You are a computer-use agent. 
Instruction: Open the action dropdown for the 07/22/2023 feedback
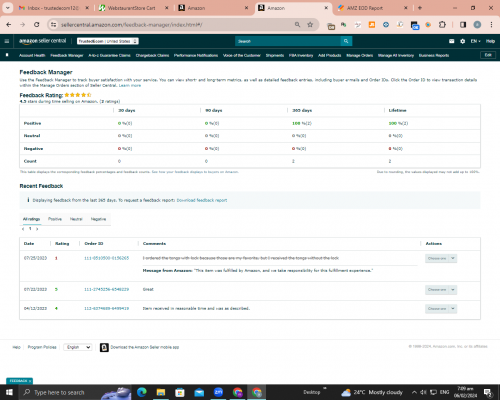click(x=441, y=290)
